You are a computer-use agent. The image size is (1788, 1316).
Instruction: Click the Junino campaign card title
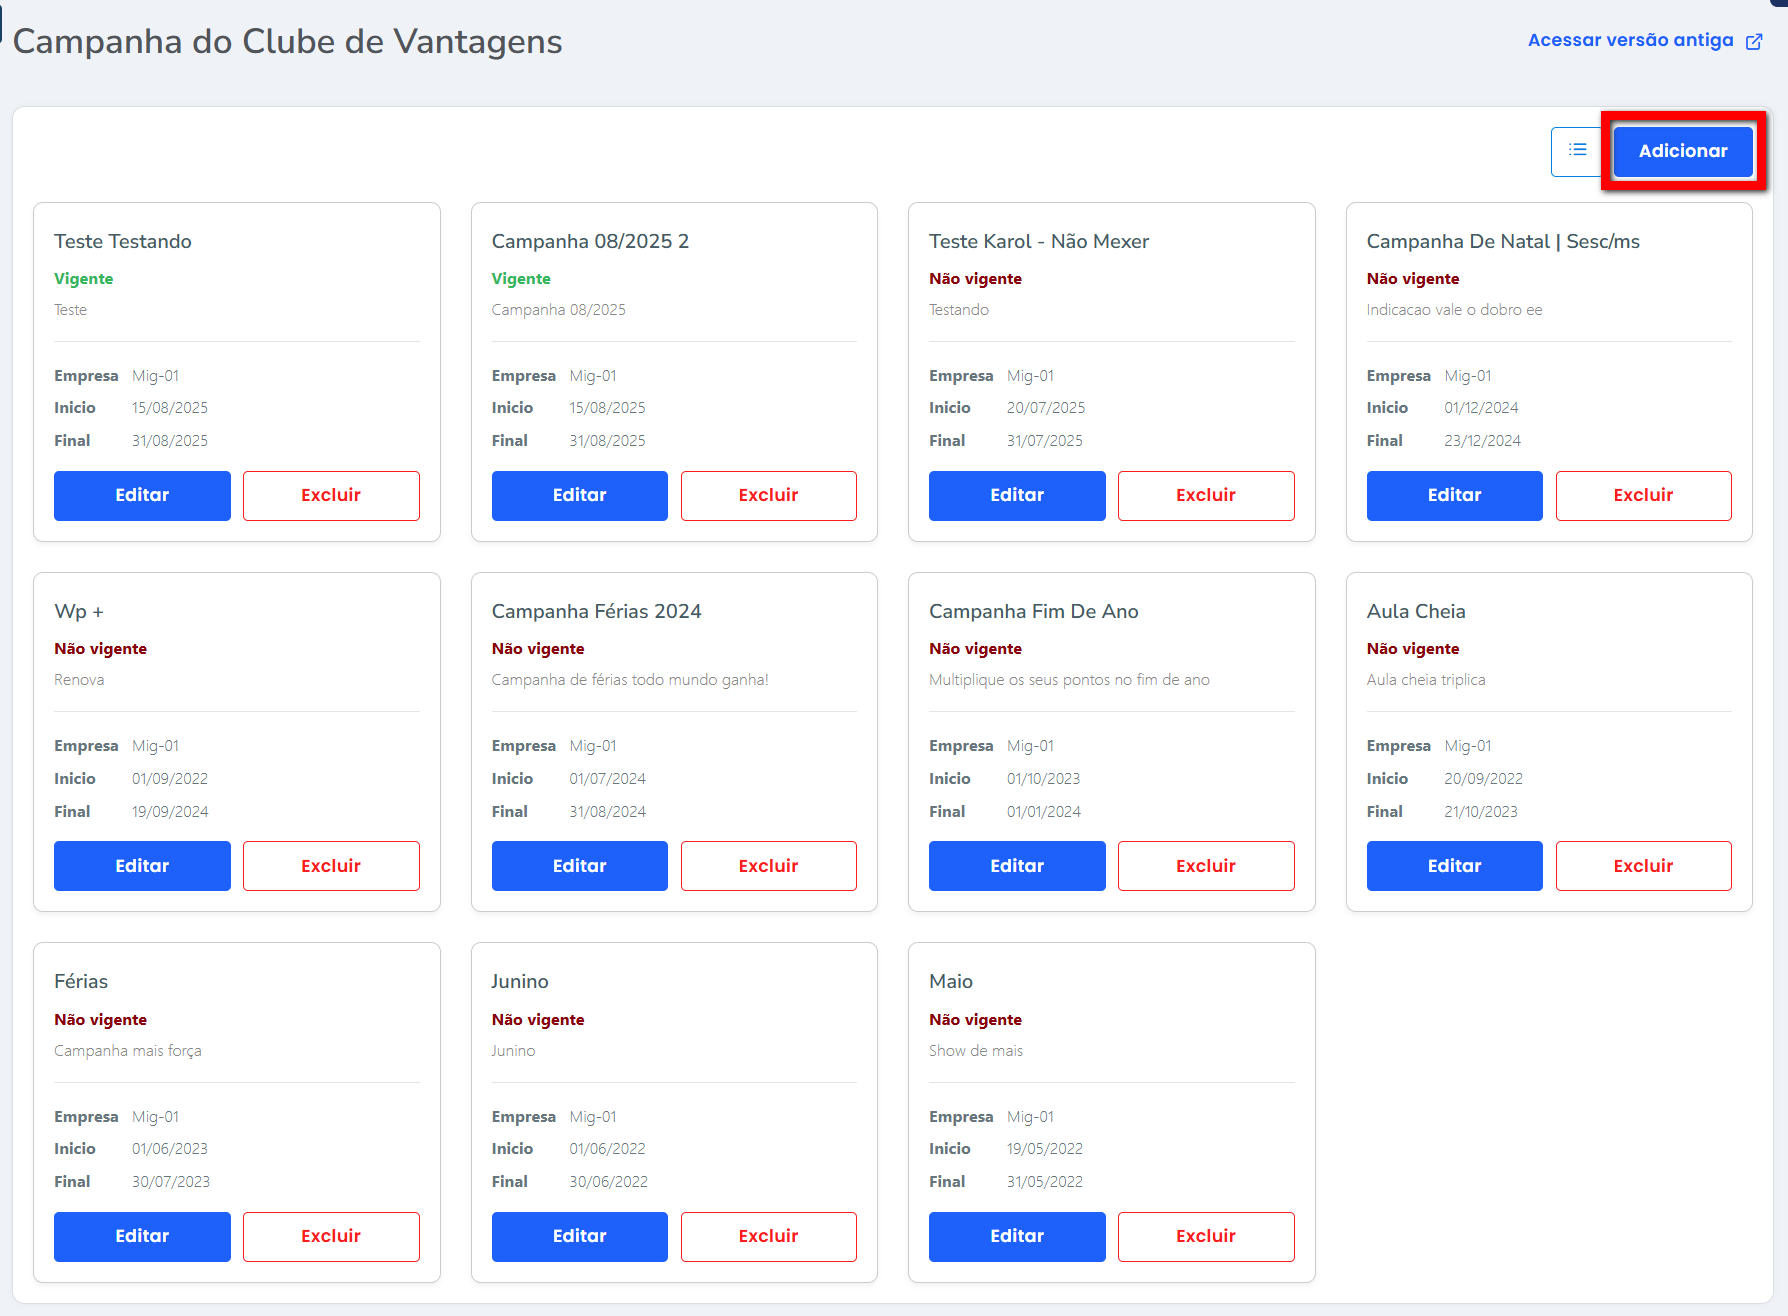click(520, 981)
